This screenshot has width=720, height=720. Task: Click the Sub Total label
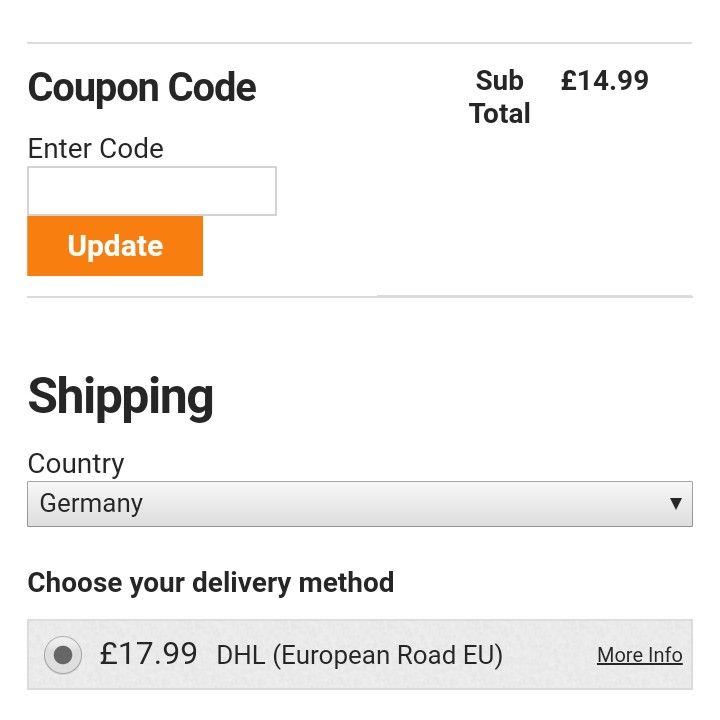pos(500,97)
